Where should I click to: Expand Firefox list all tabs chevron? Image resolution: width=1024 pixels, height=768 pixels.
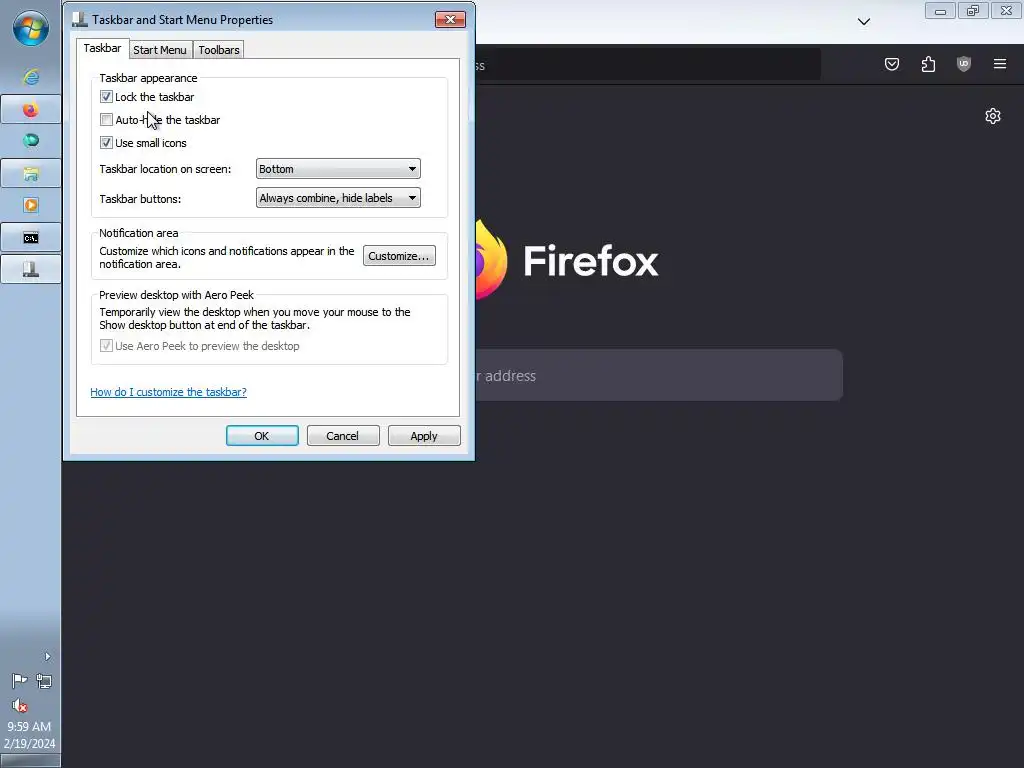click(864, 22)
